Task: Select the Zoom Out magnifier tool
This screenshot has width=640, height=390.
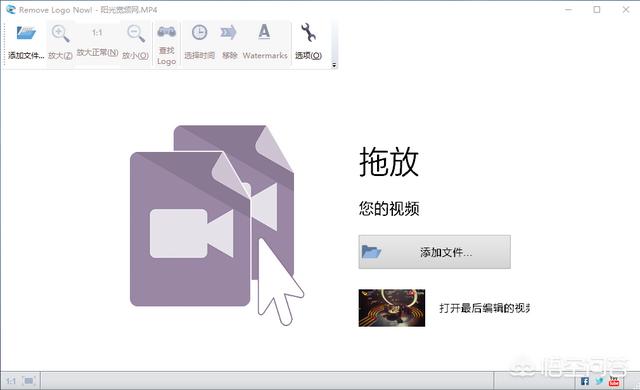Action: [136, 33]
